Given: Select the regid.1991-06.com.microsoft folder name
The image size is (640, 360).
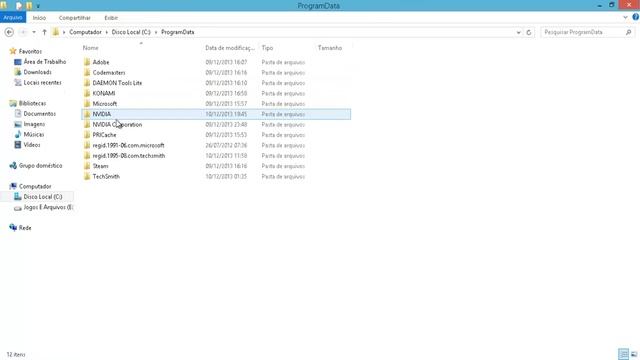Looking at the screenshot, I should (x=128, y=145).
